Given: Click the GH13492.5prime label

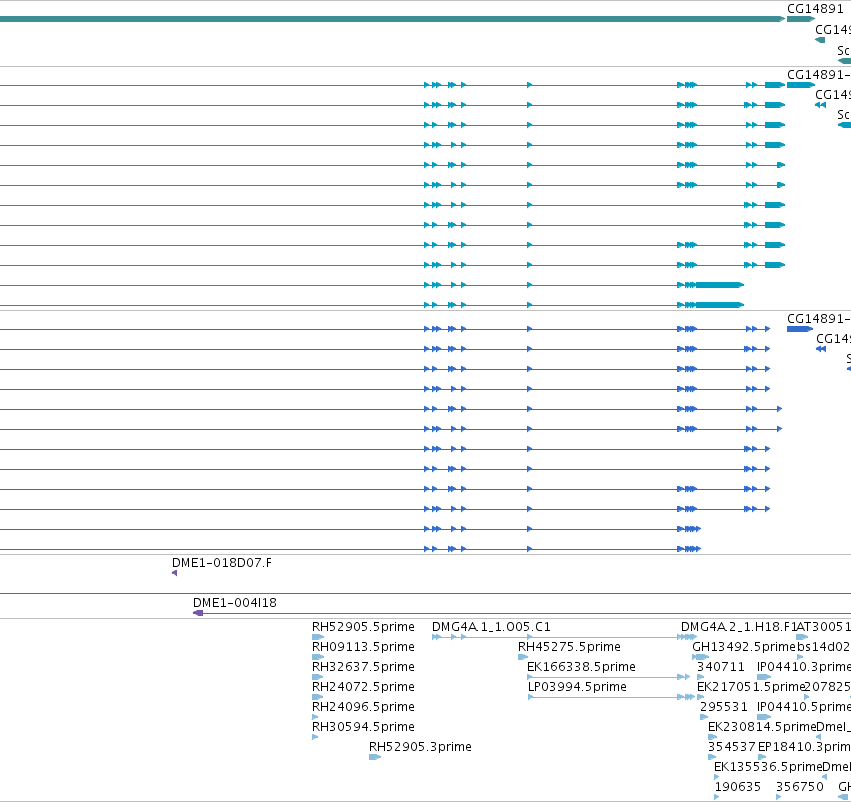Looking at the screenshot, I should pos(744,647).
